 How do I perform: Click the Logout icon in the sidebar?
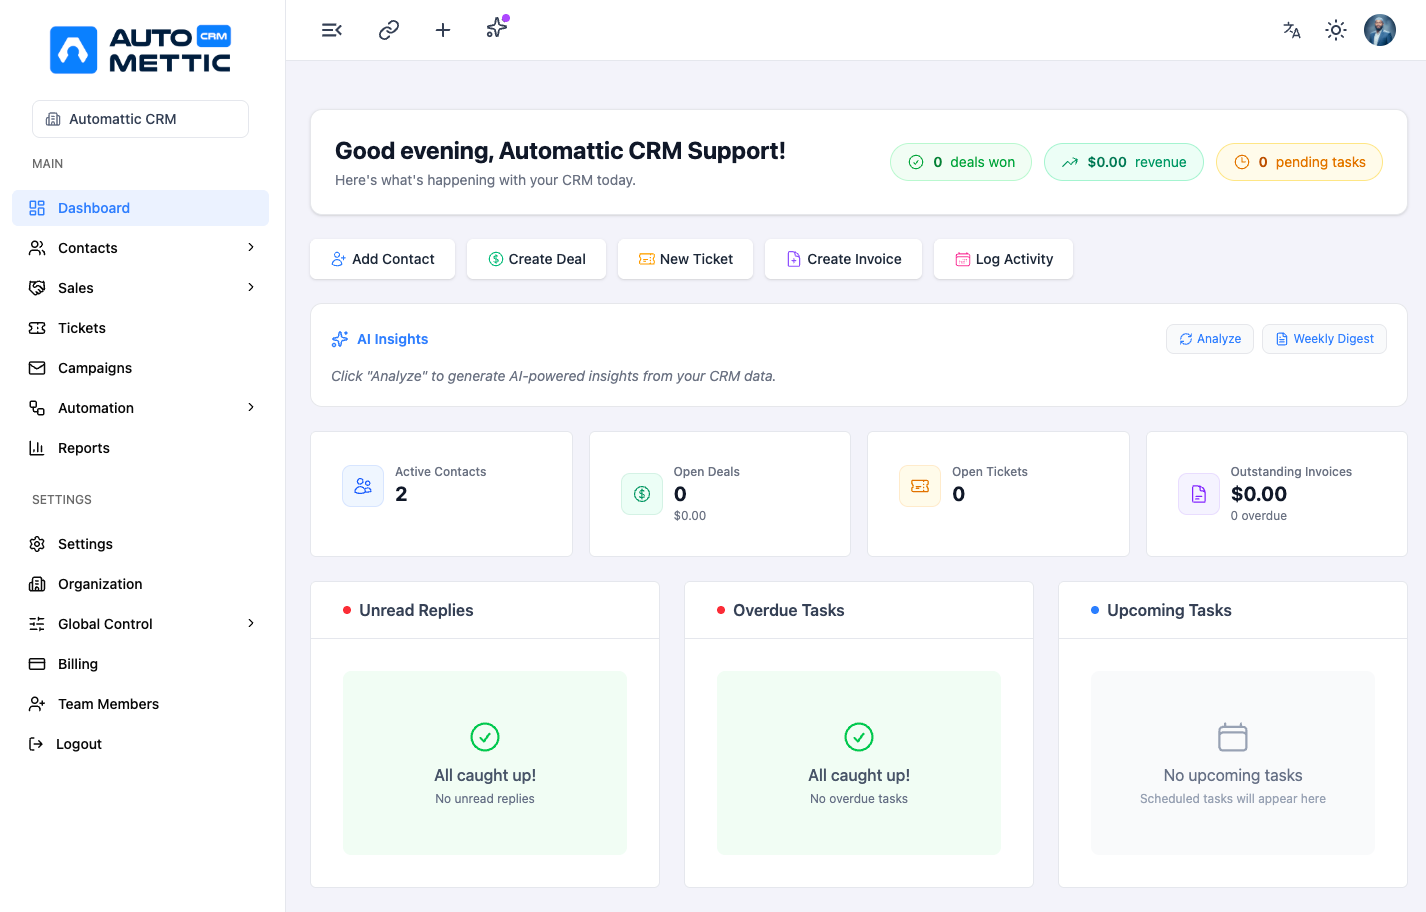coord(35,743)
